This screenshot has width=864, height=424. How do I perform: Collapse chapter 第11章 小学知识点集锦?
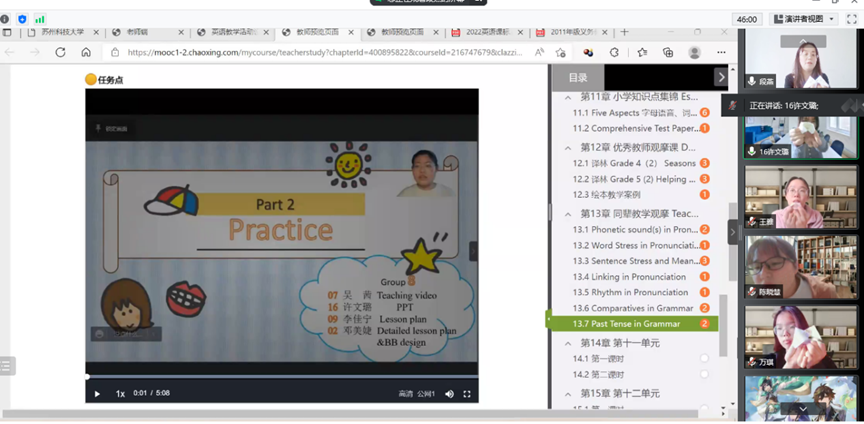[568, 97]
